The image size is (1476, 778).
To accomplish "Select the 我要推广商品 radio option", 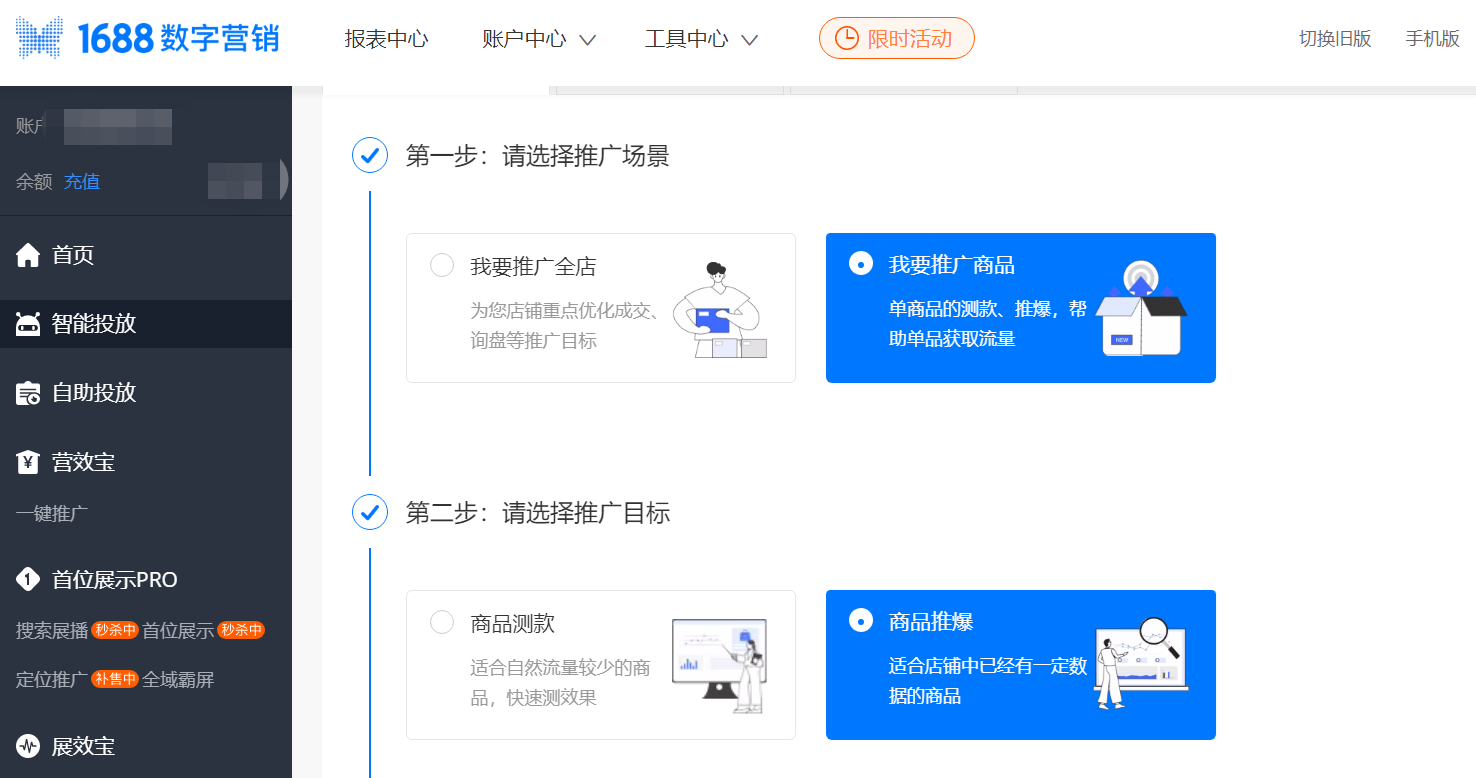I will point(859,264).
